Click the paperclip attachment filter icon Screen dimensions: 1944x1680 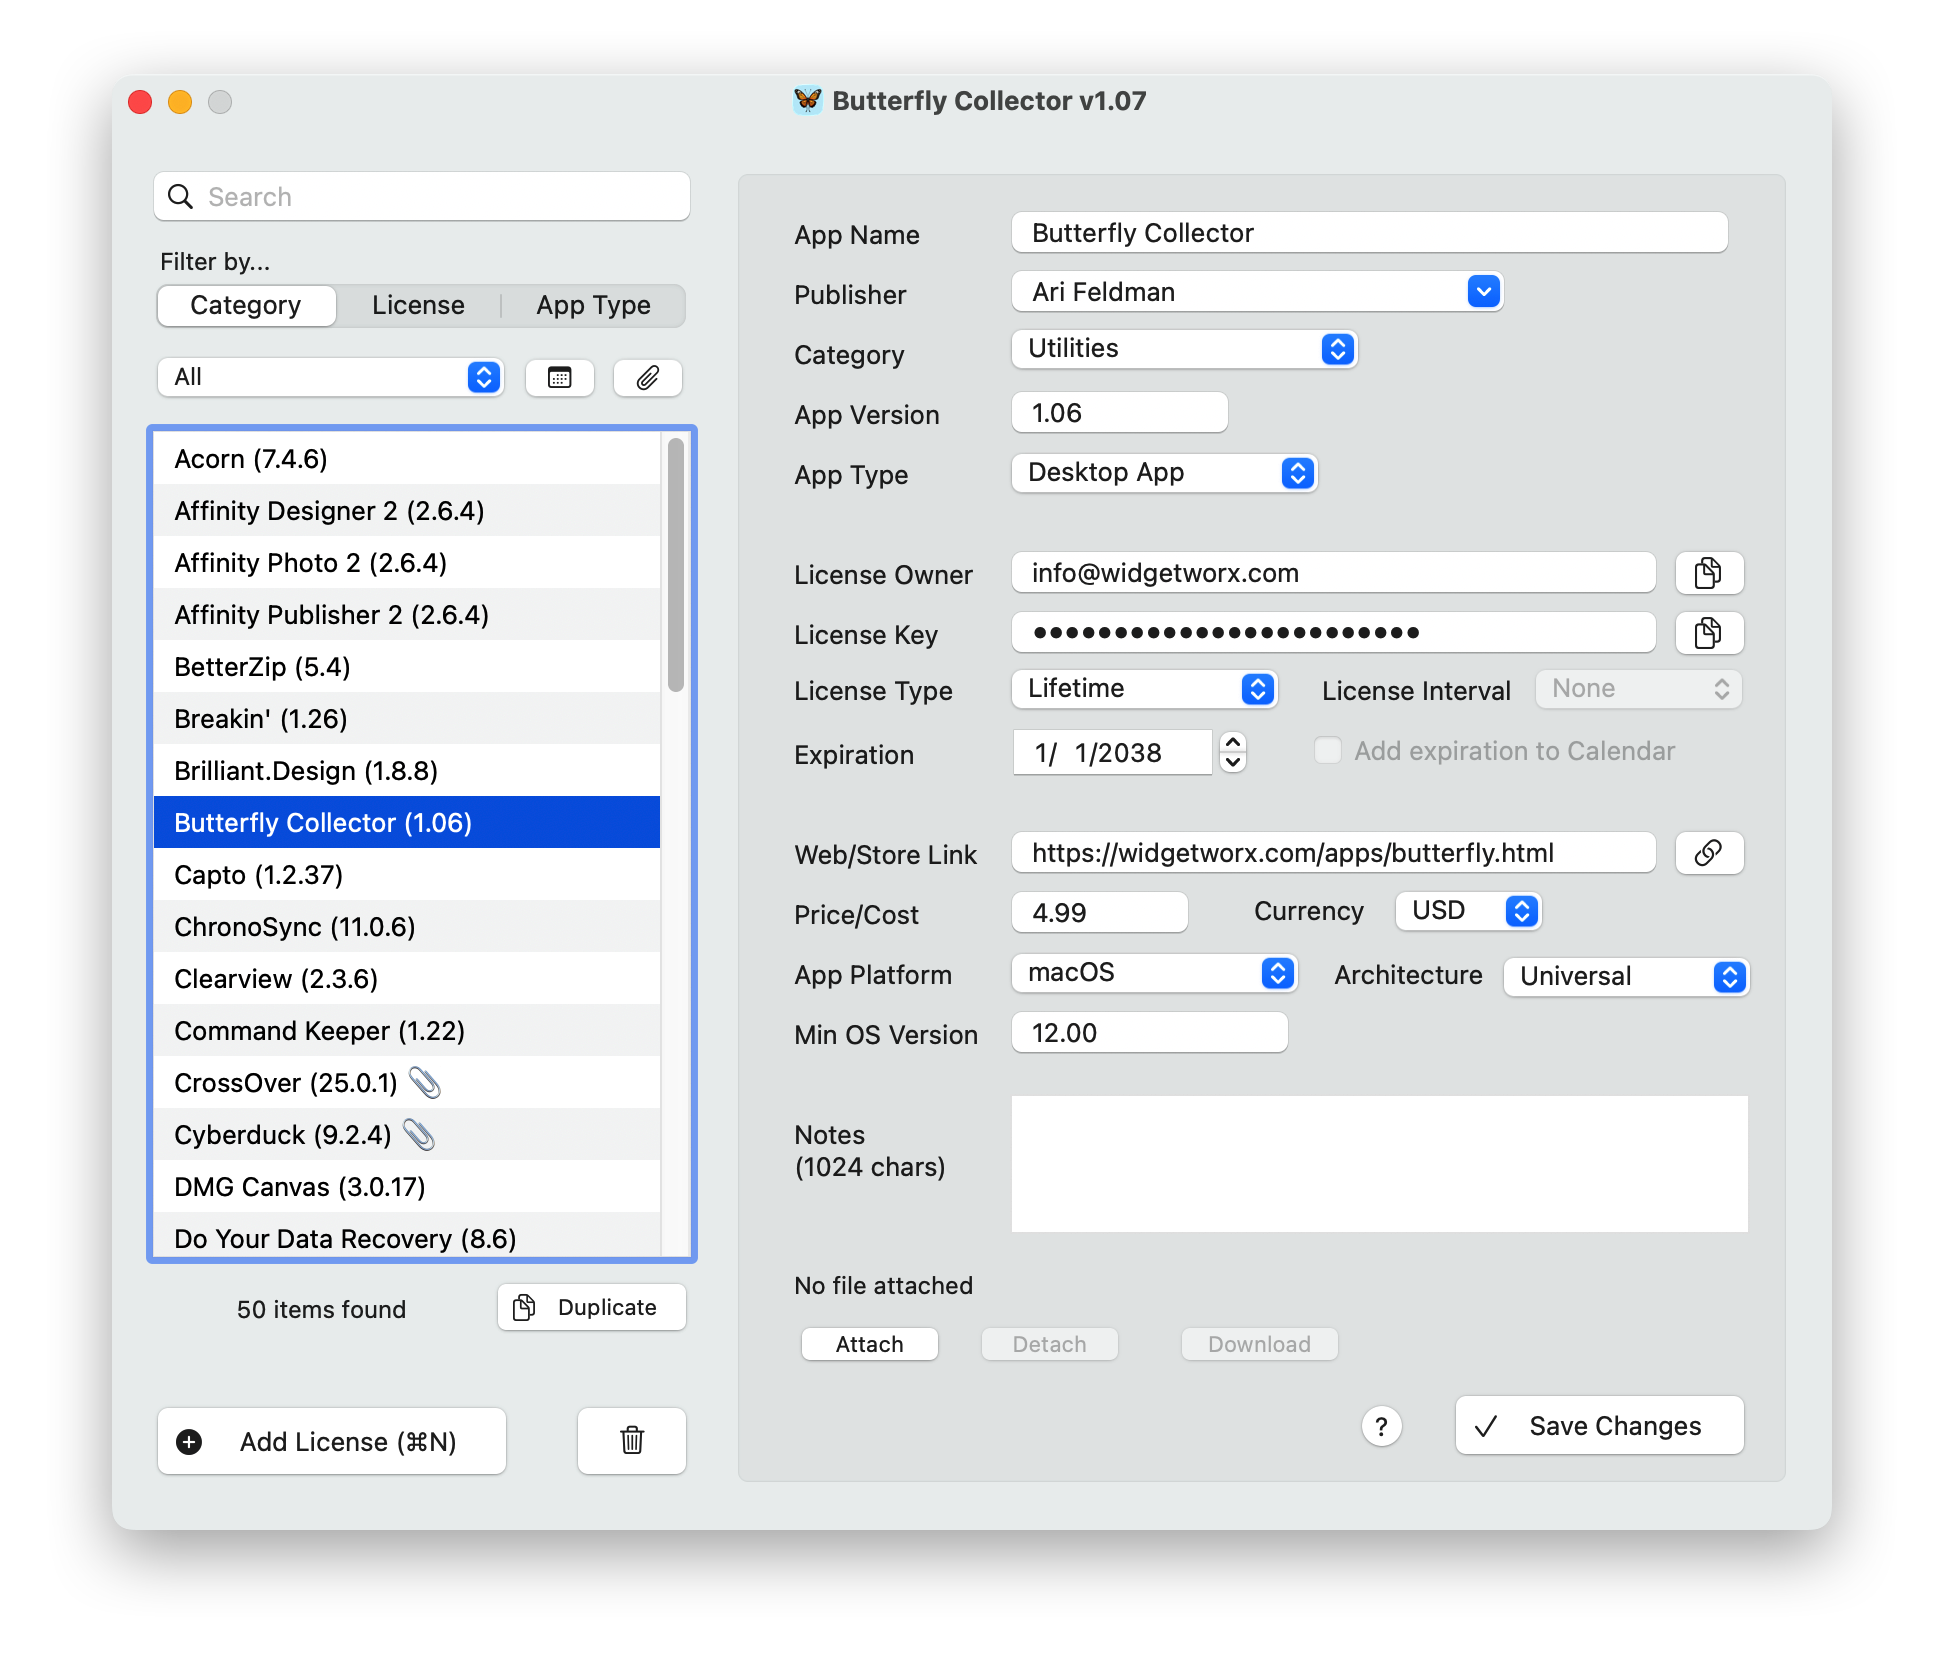(x=648, y=378)
